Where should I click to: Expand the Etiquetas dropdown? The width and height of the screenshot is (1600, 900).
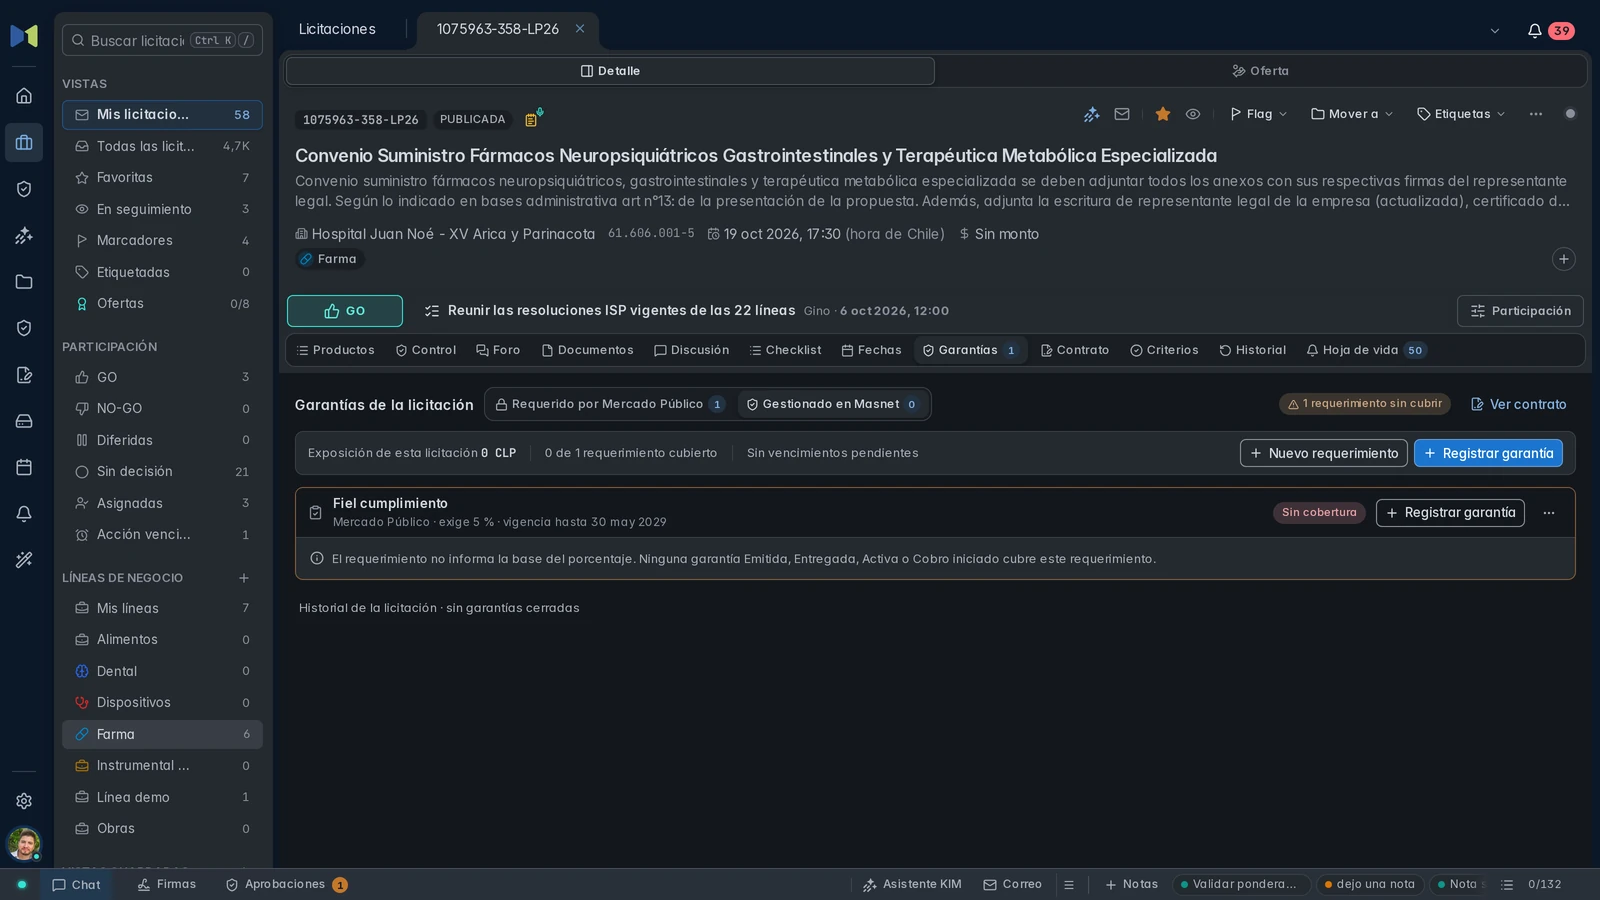(x=1461, y=114)
